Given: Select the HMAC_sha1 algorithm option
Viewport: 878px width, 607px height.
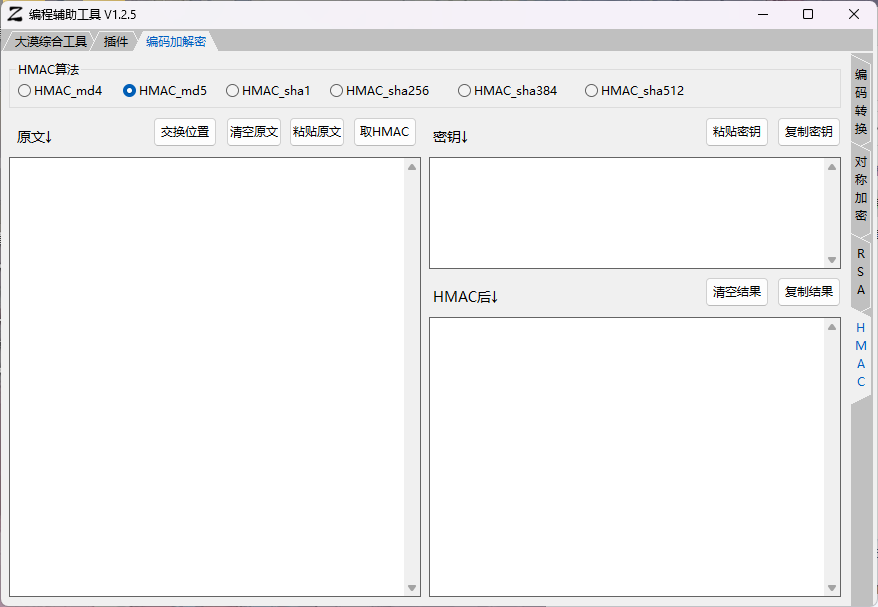Looking at the screenshot, I should 233,91.
